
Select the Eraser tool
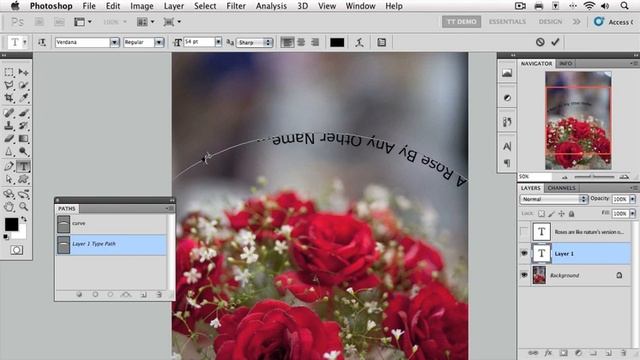9,139
